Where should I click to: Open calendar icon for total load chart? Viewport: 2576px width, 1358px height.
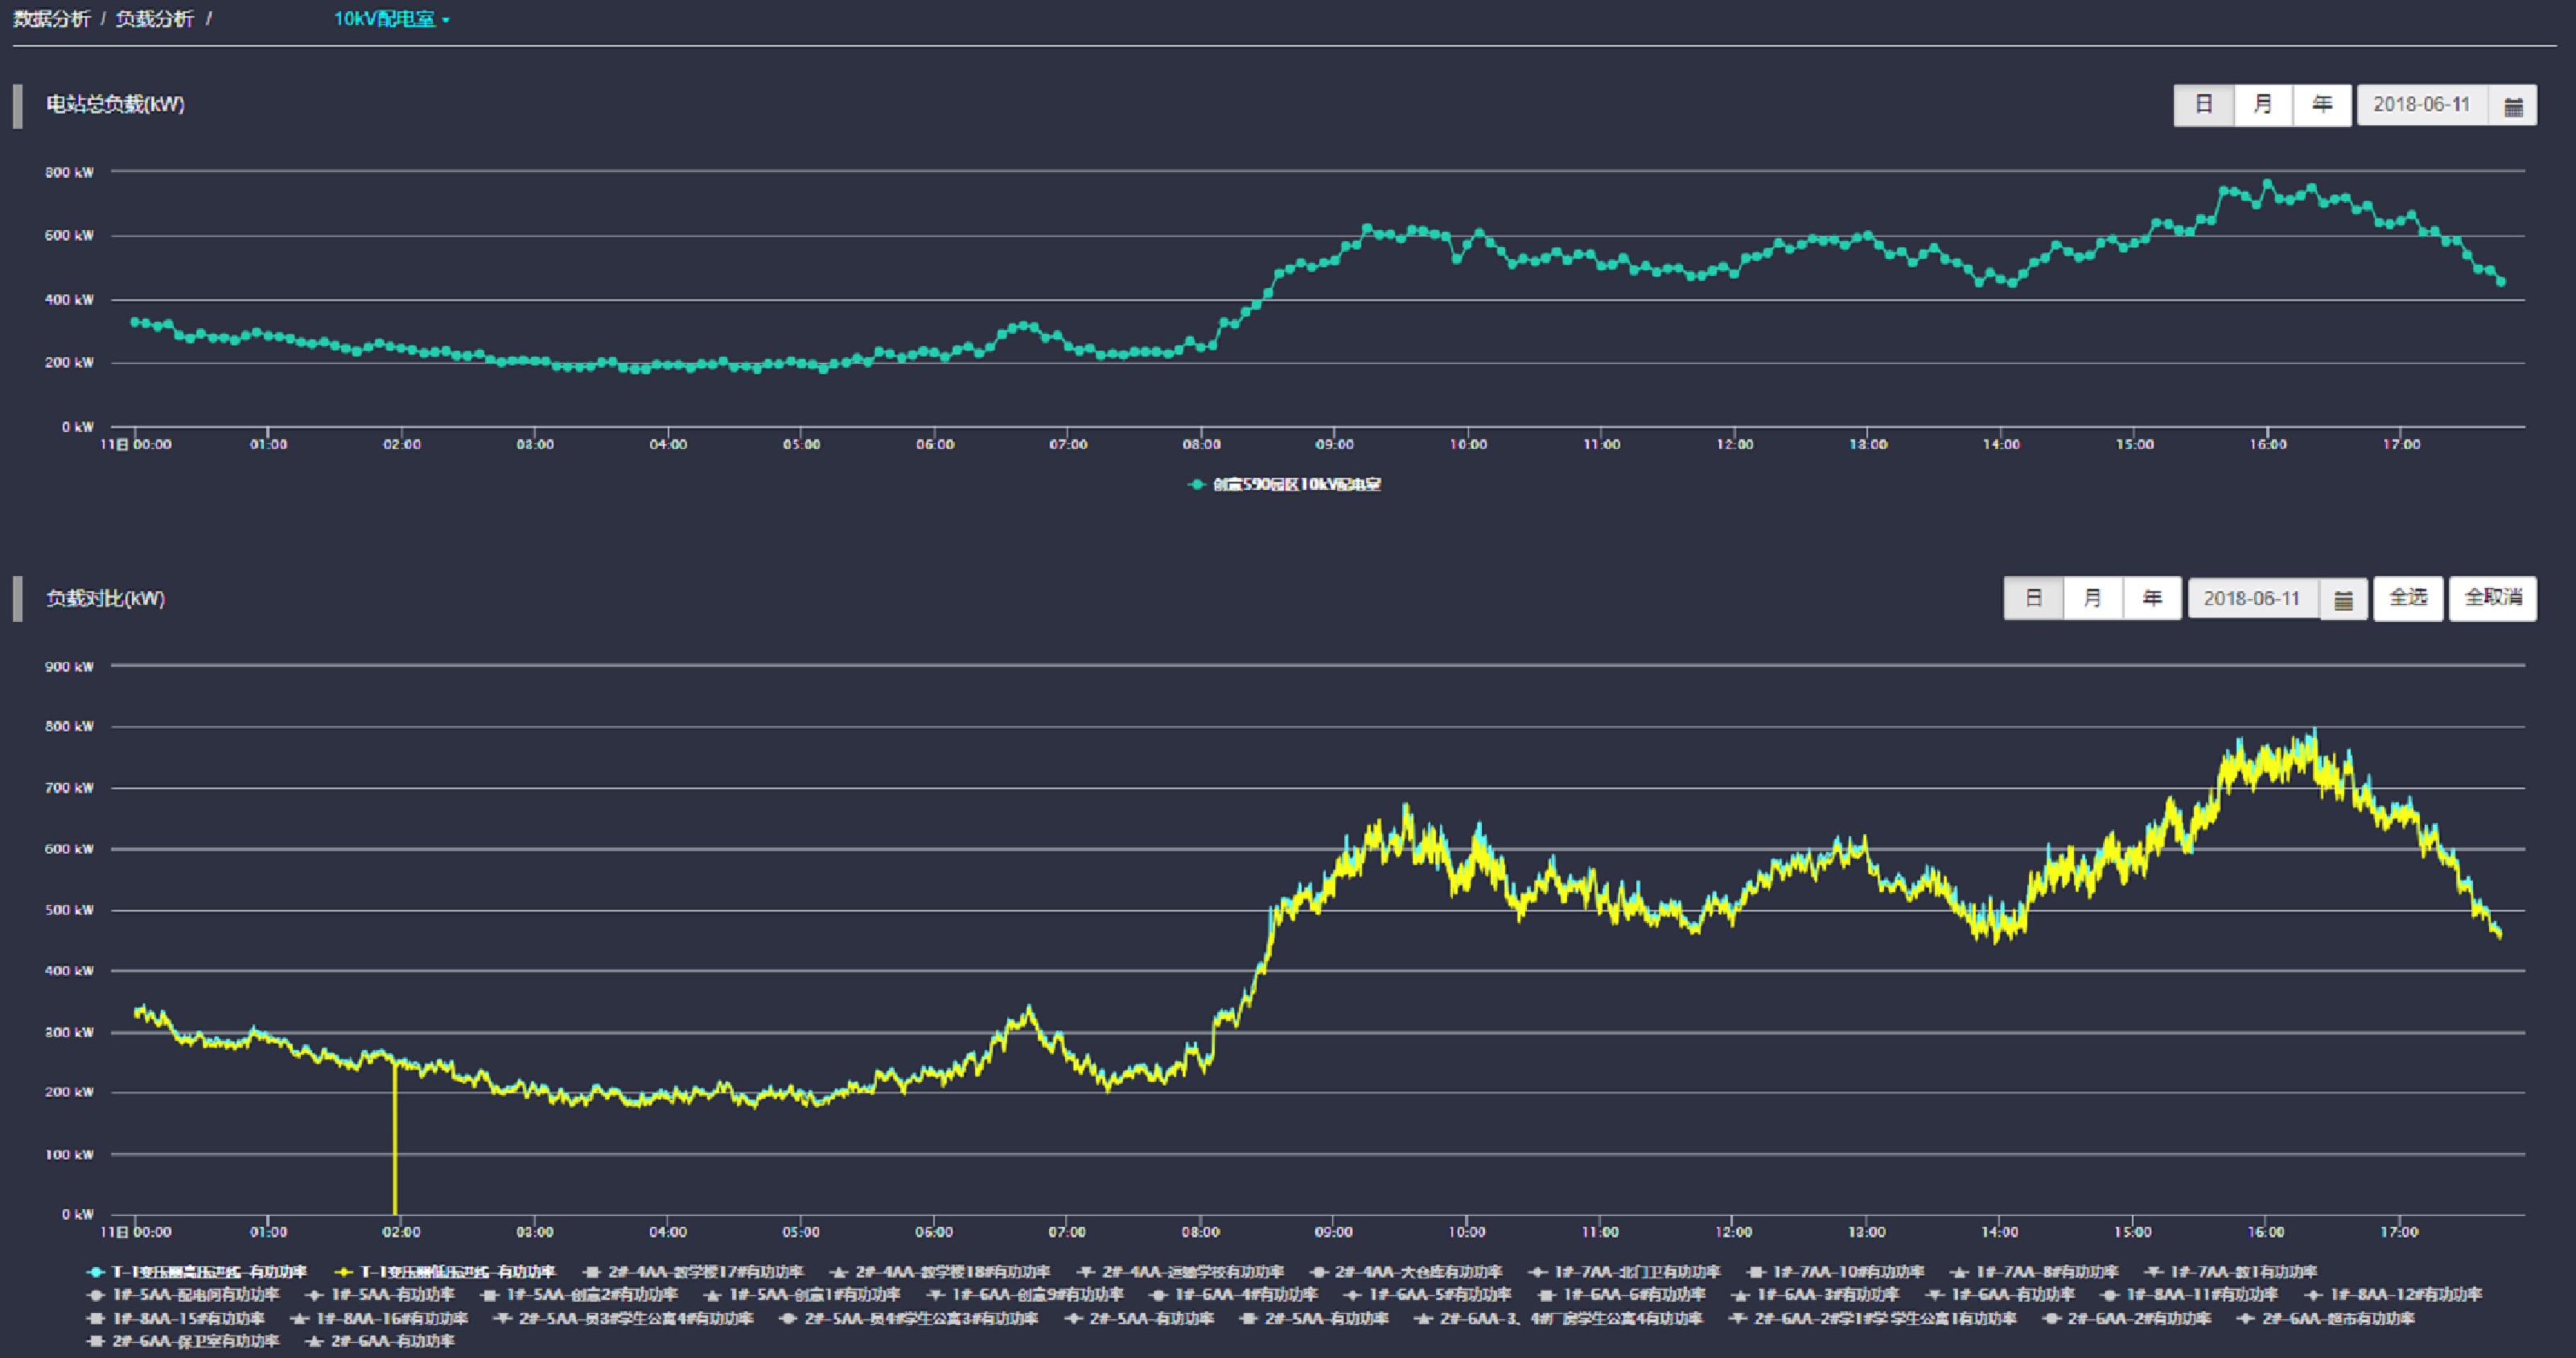(x=2513, y=106)
